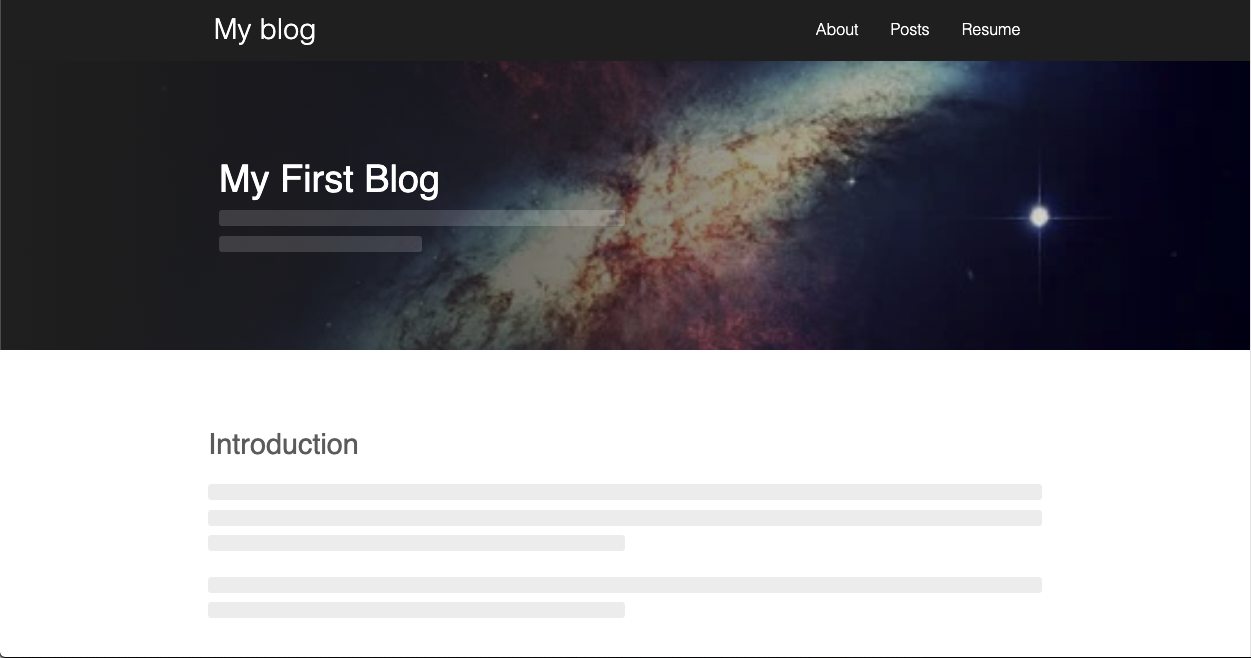Click the My blog site title
This screenshot has width=1251, height=658.
(x=264, y=30)
